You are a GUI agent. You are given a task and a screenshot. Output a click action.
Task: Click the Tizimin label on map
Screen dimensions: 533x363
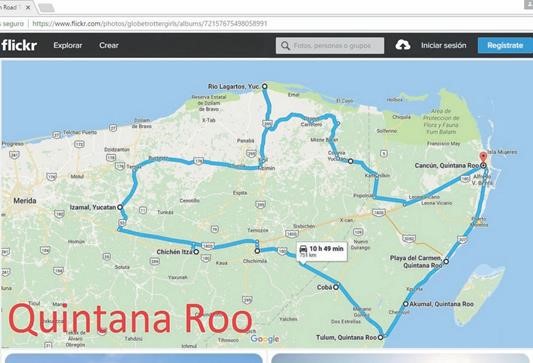pos(266,168)
